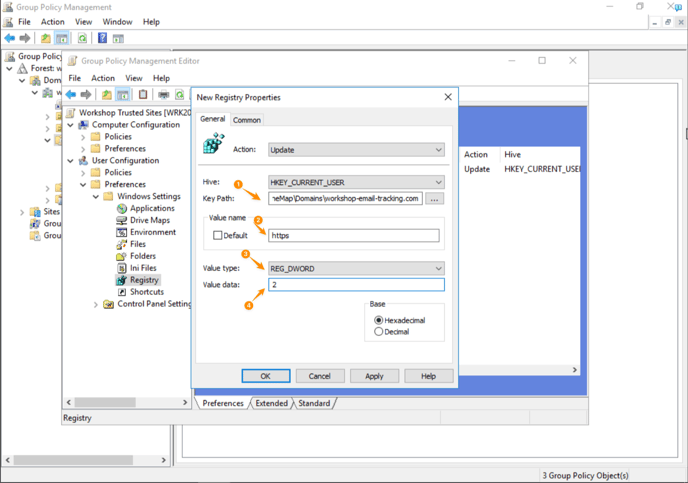
Task: Open the Window menu
Action: pyautogui.click(x=117, y=22)
